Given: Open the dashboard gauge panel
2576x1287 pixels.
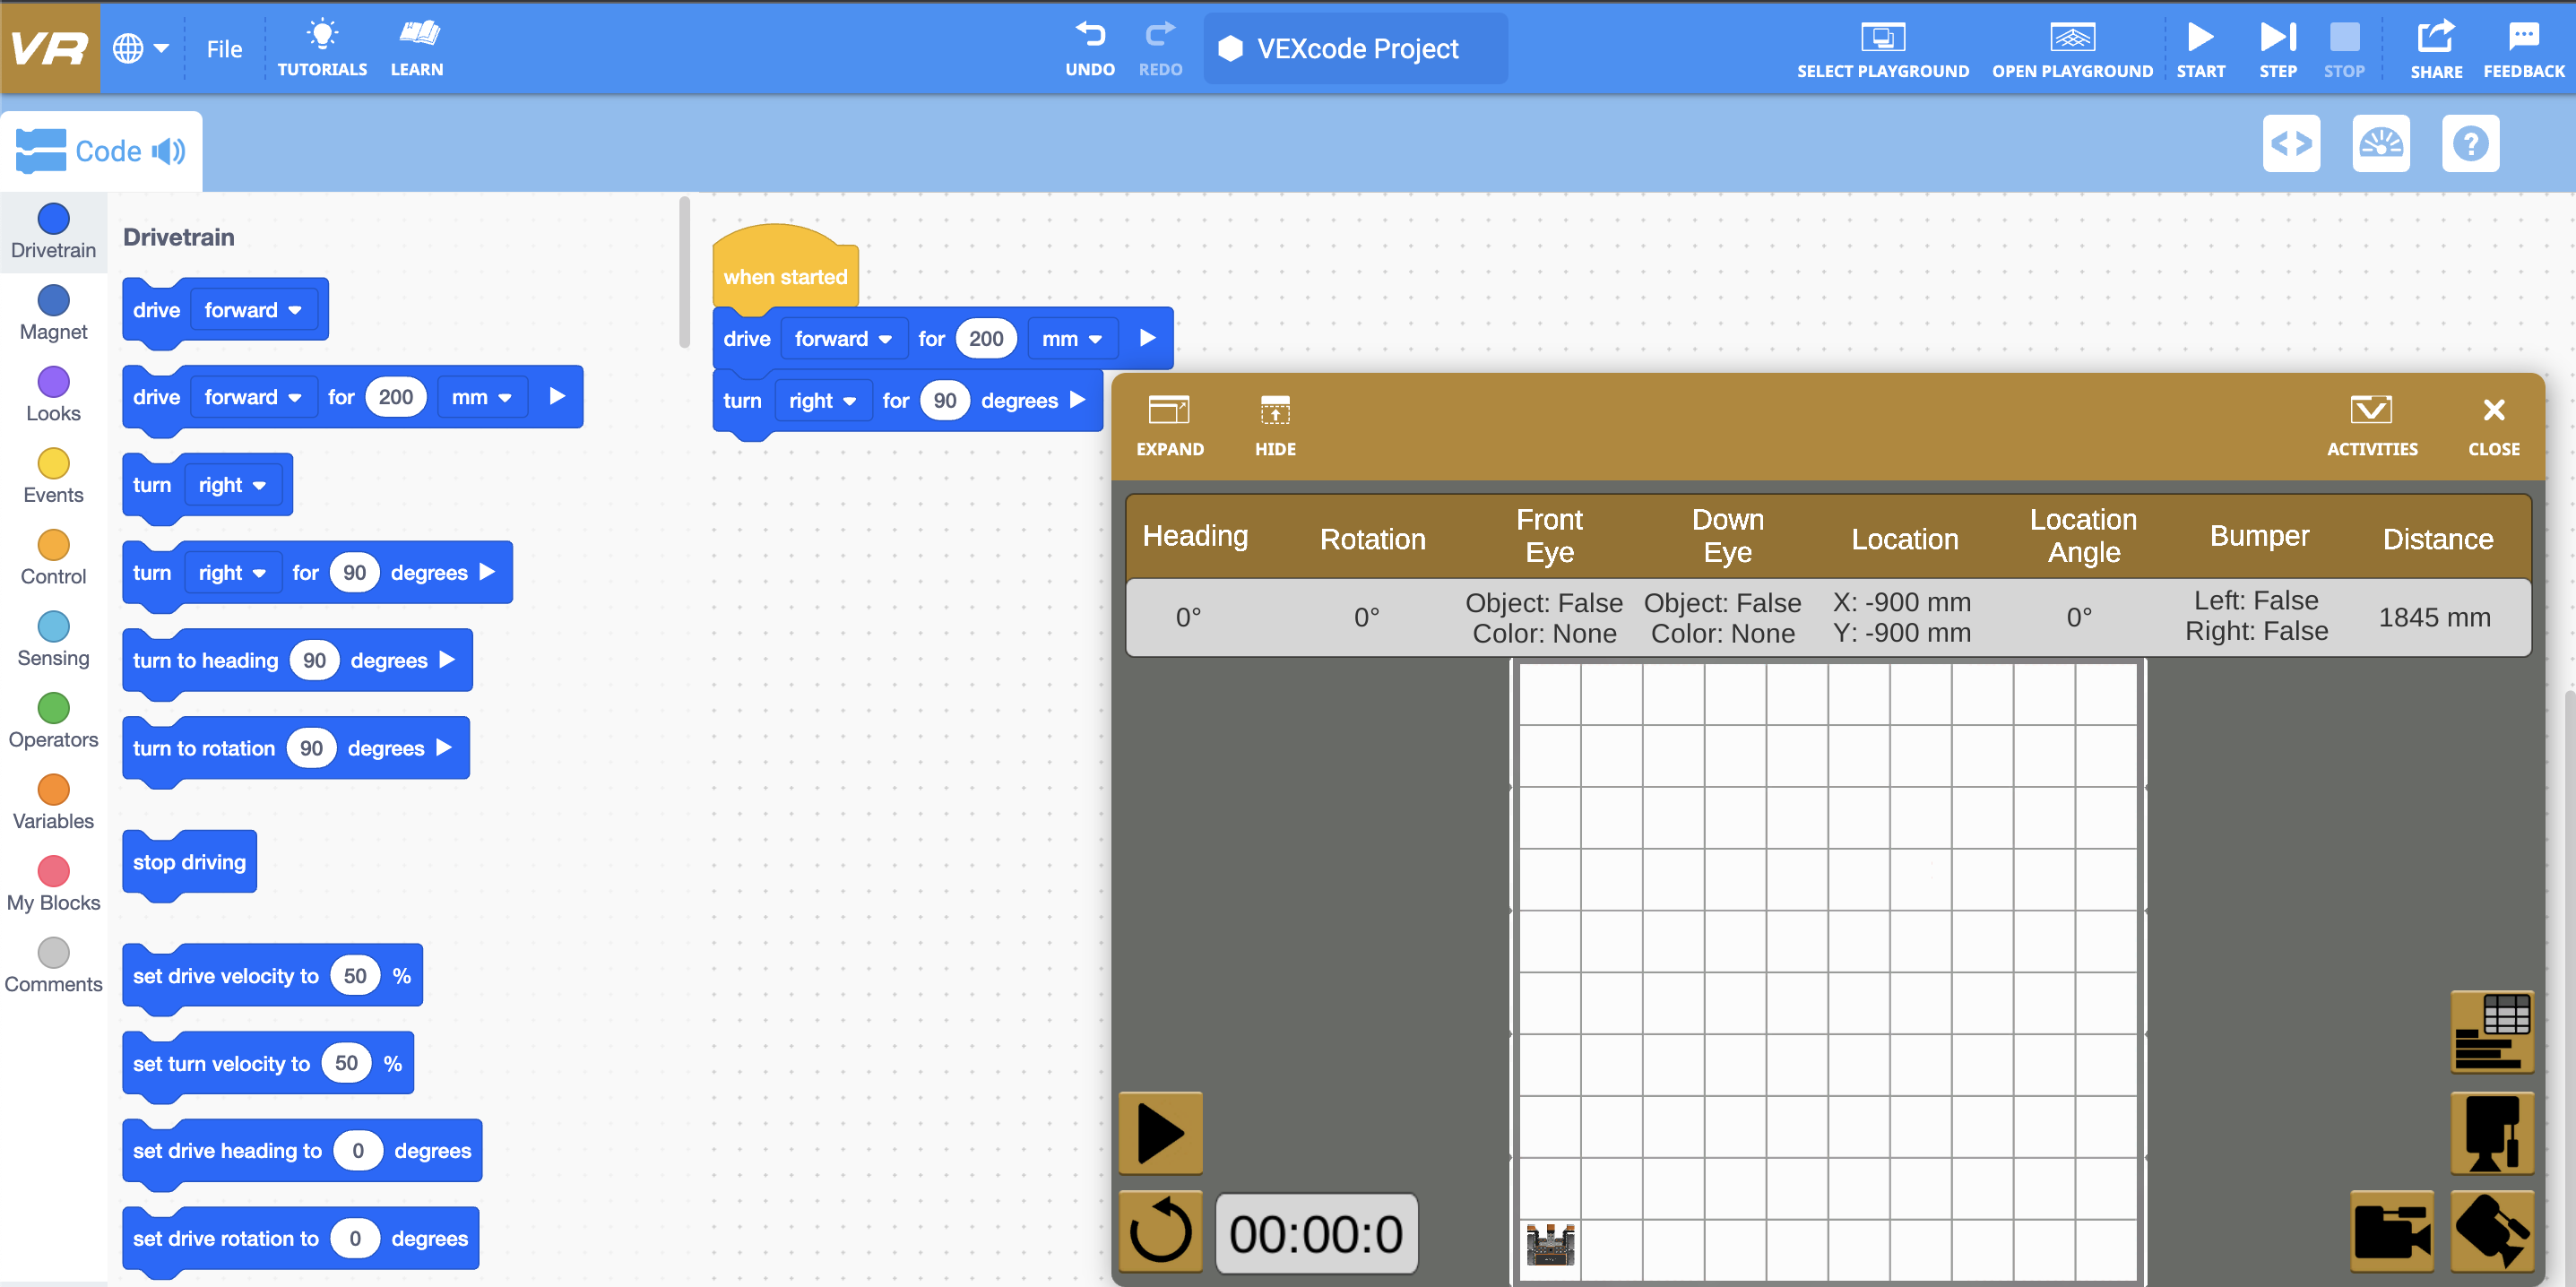Looking at the screenshot, I should (x=2381, y=143).
